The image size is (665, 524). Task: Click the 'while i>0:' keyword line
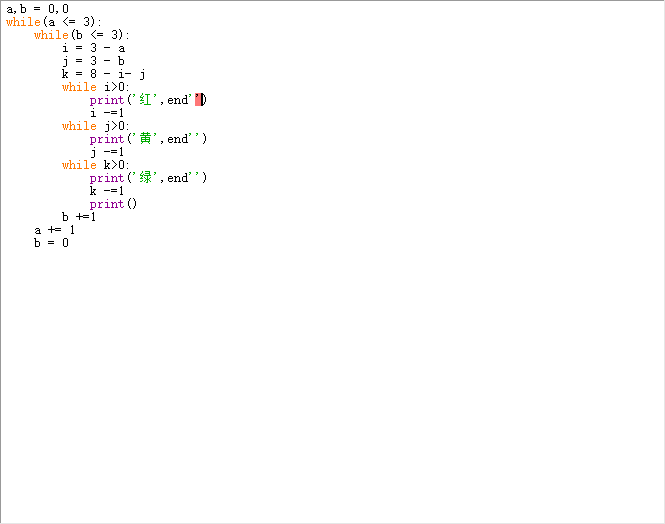point(95,87)
